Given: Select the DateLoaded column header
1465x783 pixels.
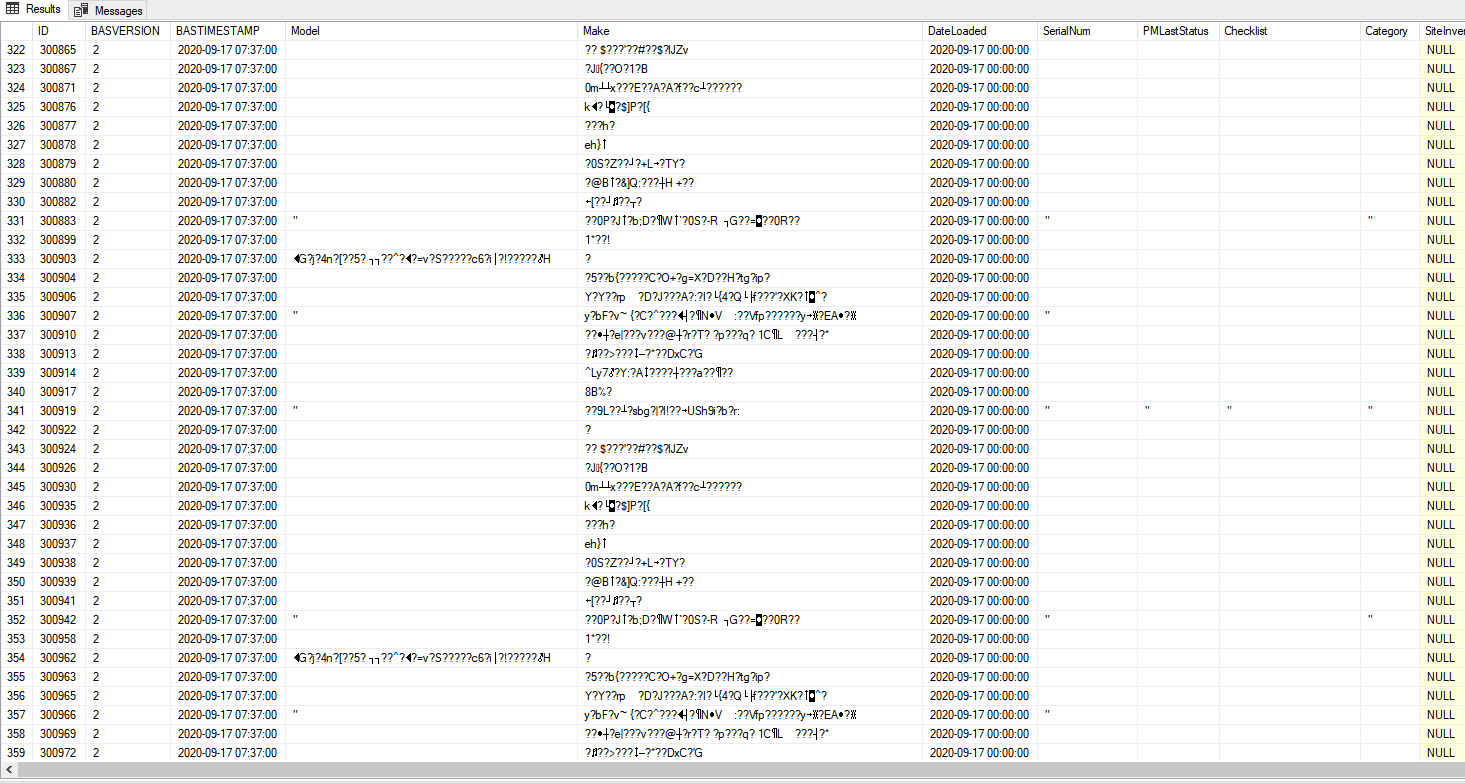Looking at the screenshot, I should pos(982,31).
